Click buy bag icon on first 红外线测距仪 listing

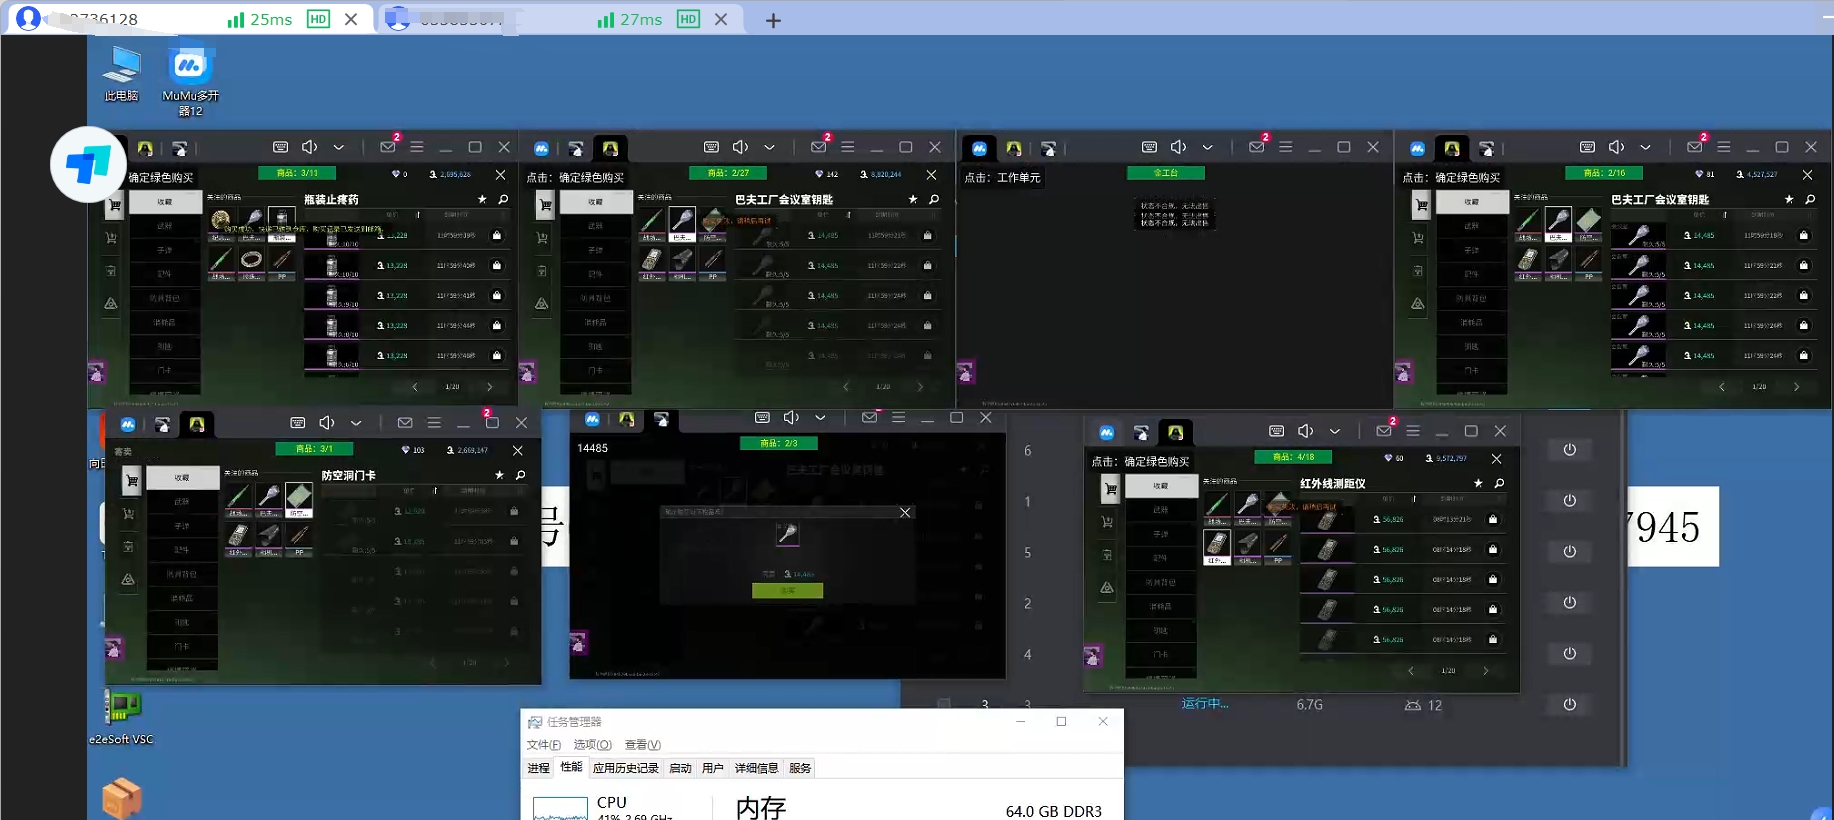pyautogui.click(x=1493, y=519)
